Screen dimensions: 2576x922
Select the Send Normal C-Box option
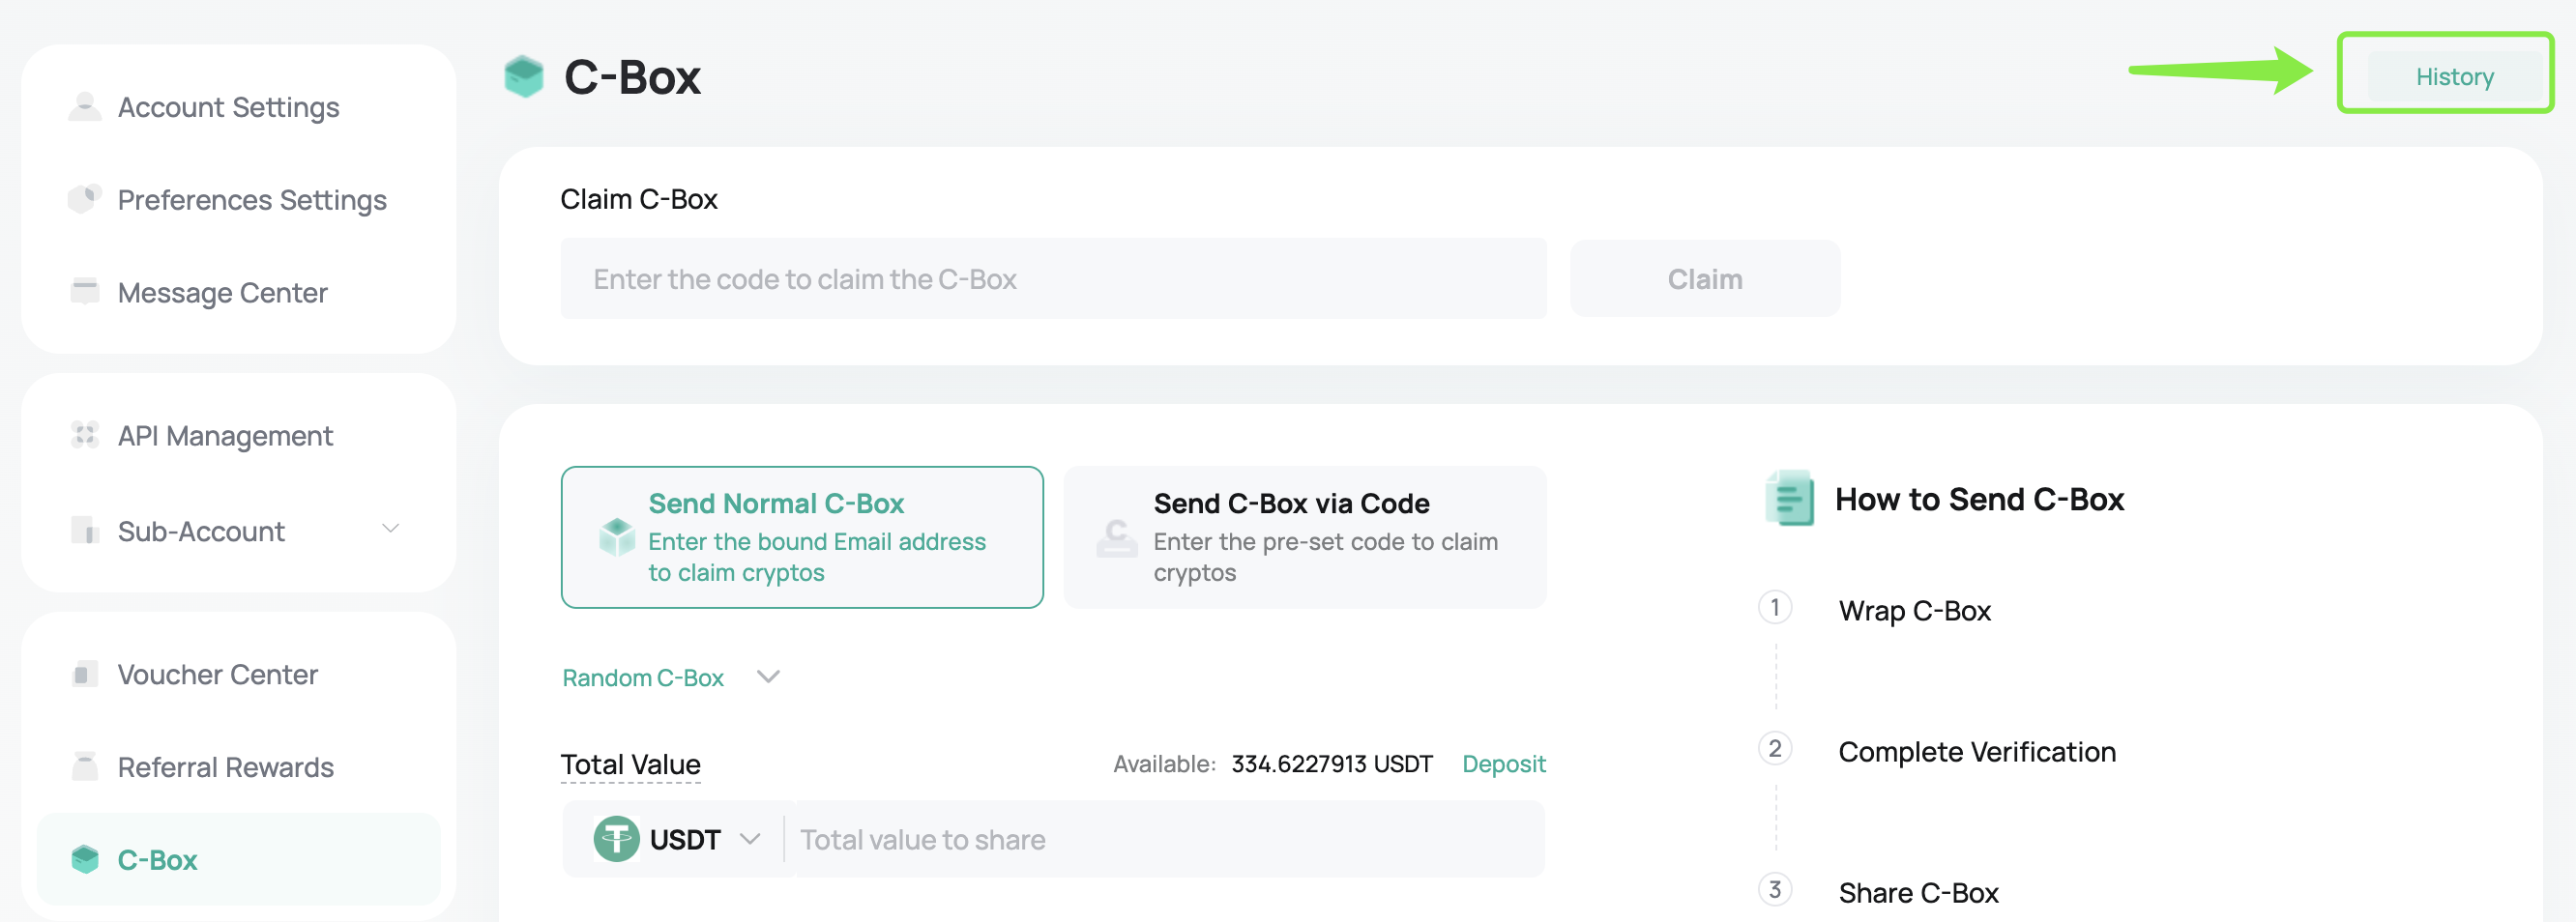802,537
